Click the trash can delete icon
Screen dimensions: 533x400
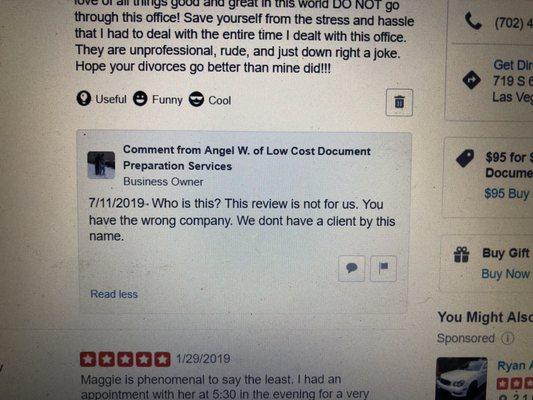(x=399, y=102)
